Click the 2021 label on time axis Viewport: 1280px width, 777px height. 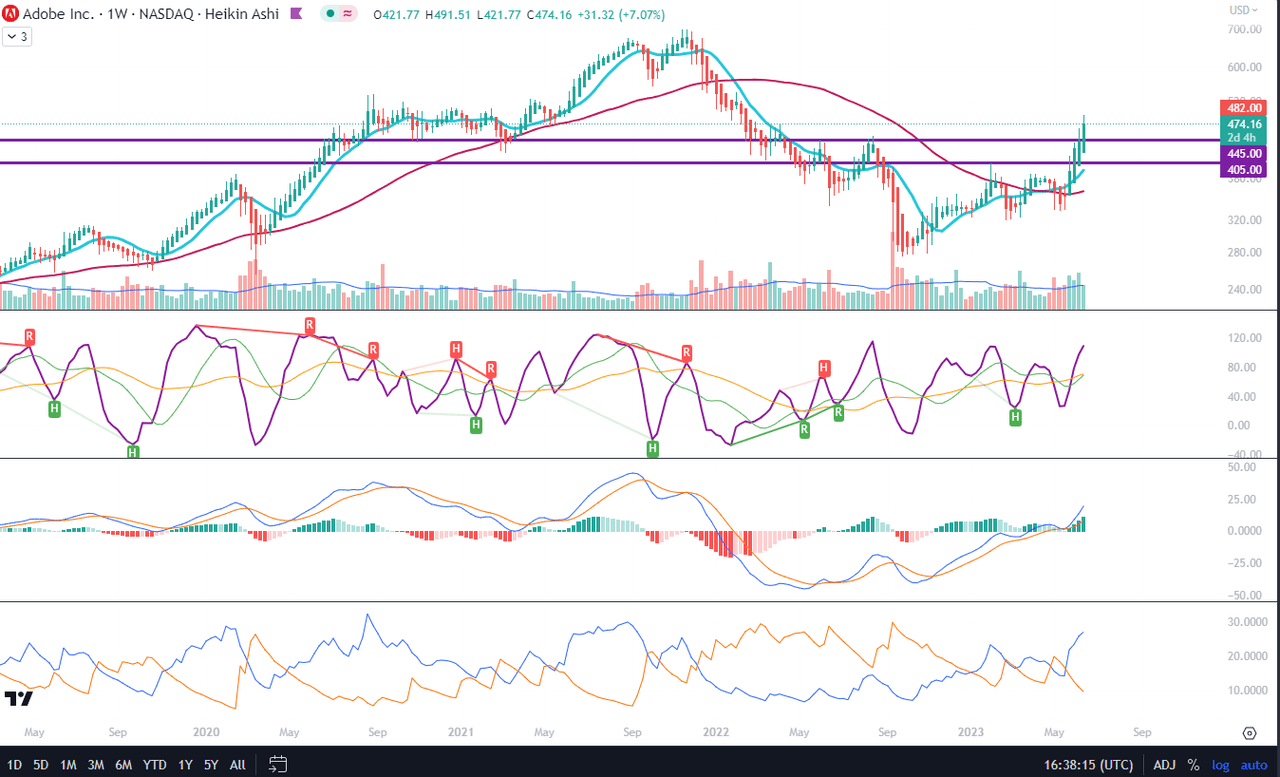click(461, 733)
